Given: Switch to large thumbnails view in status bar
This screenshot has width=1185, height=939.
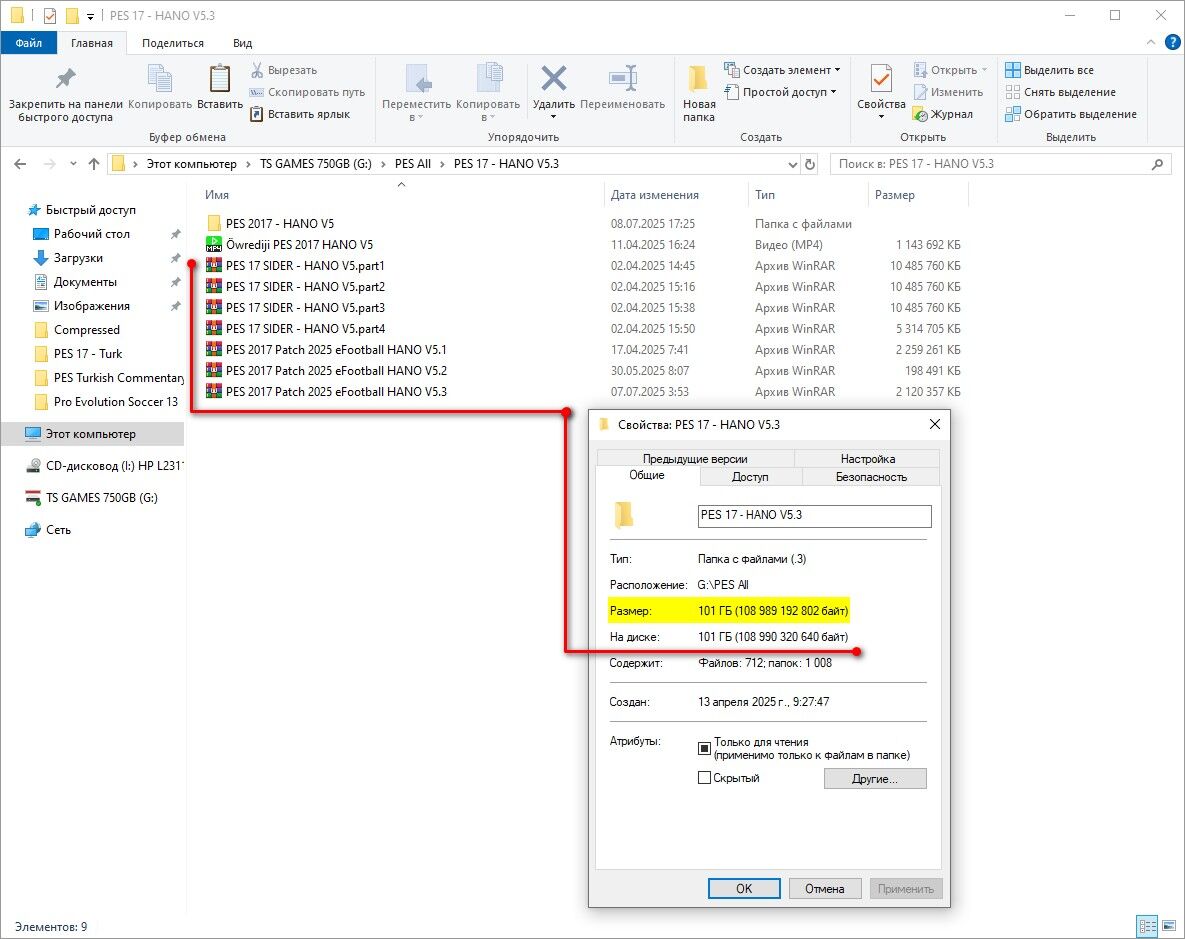Looking at the screenshot, I should point(1169,926).
